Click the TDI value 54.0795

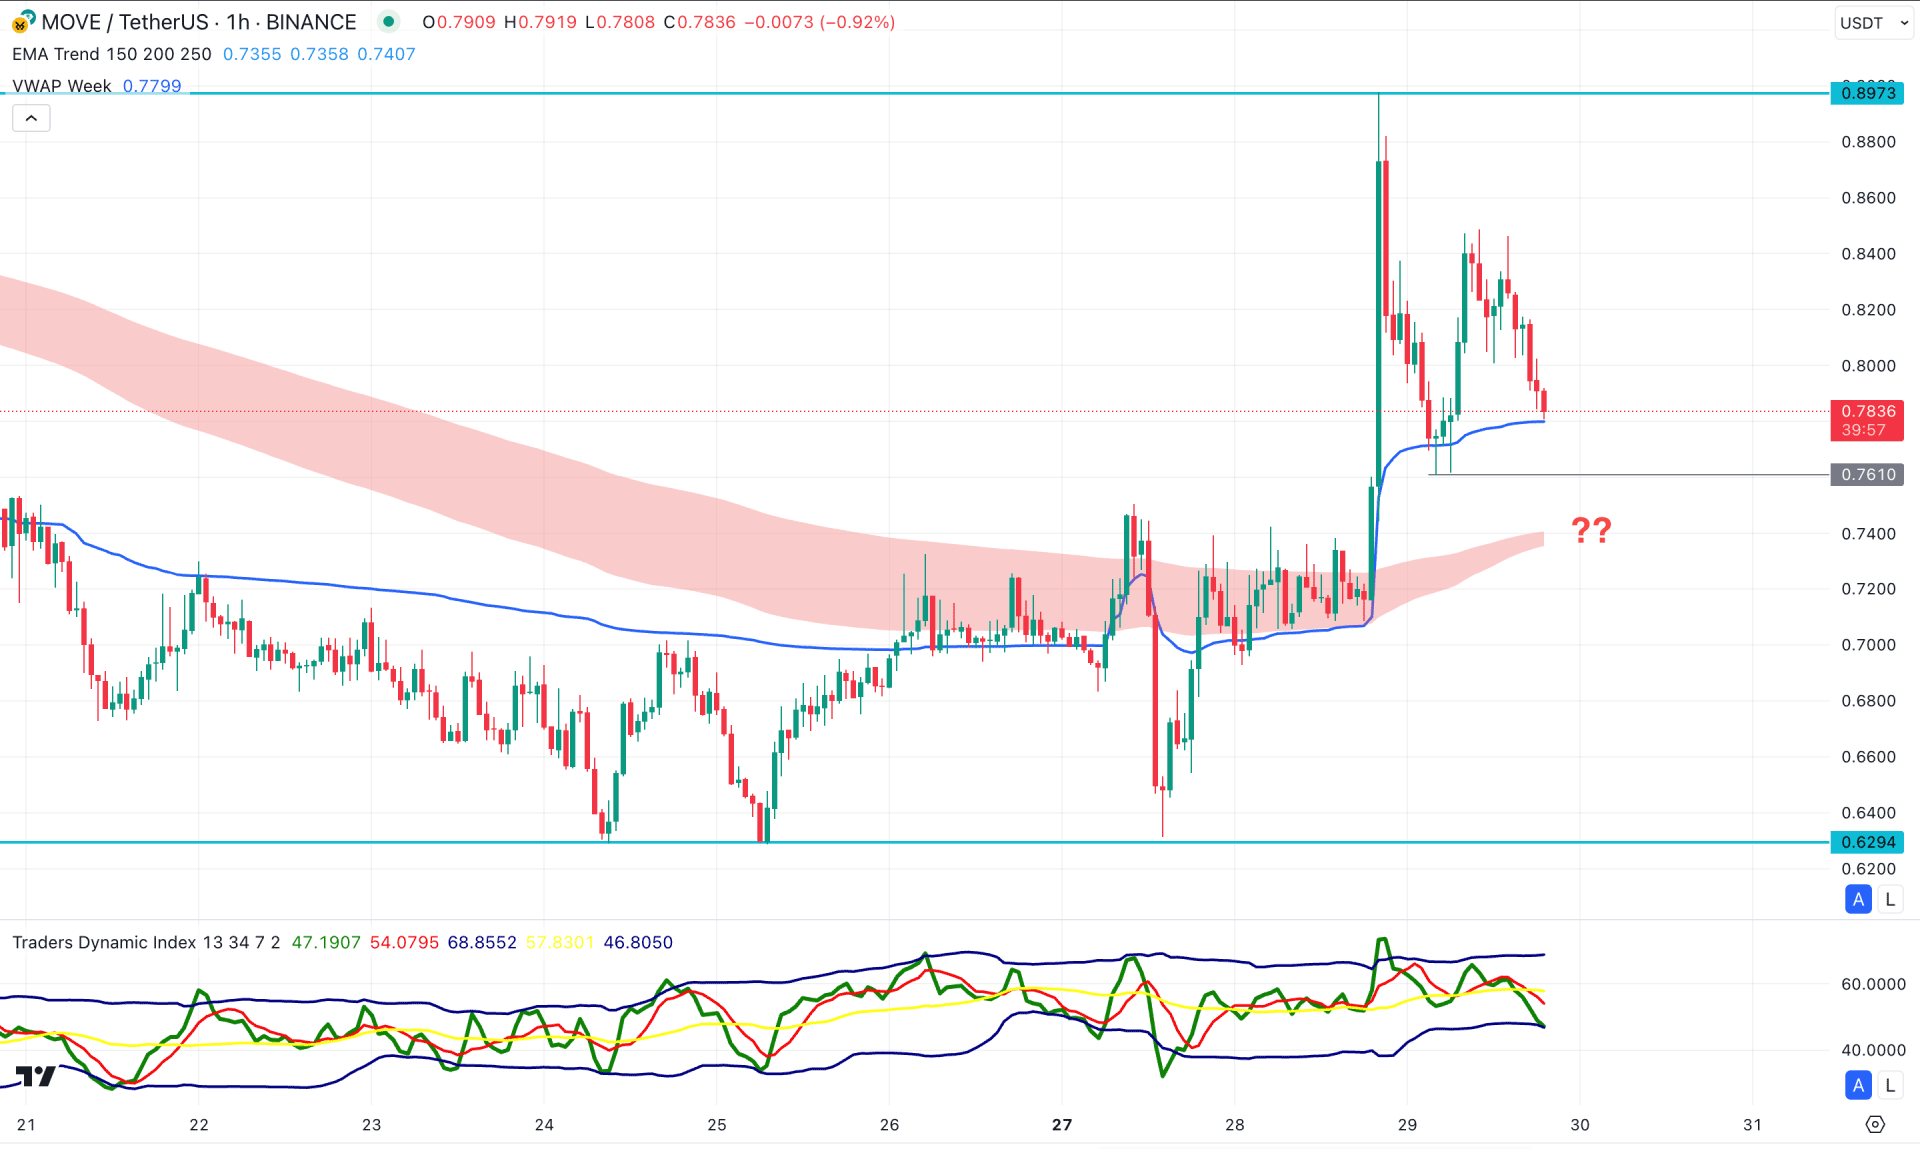(x=404, y=942)
